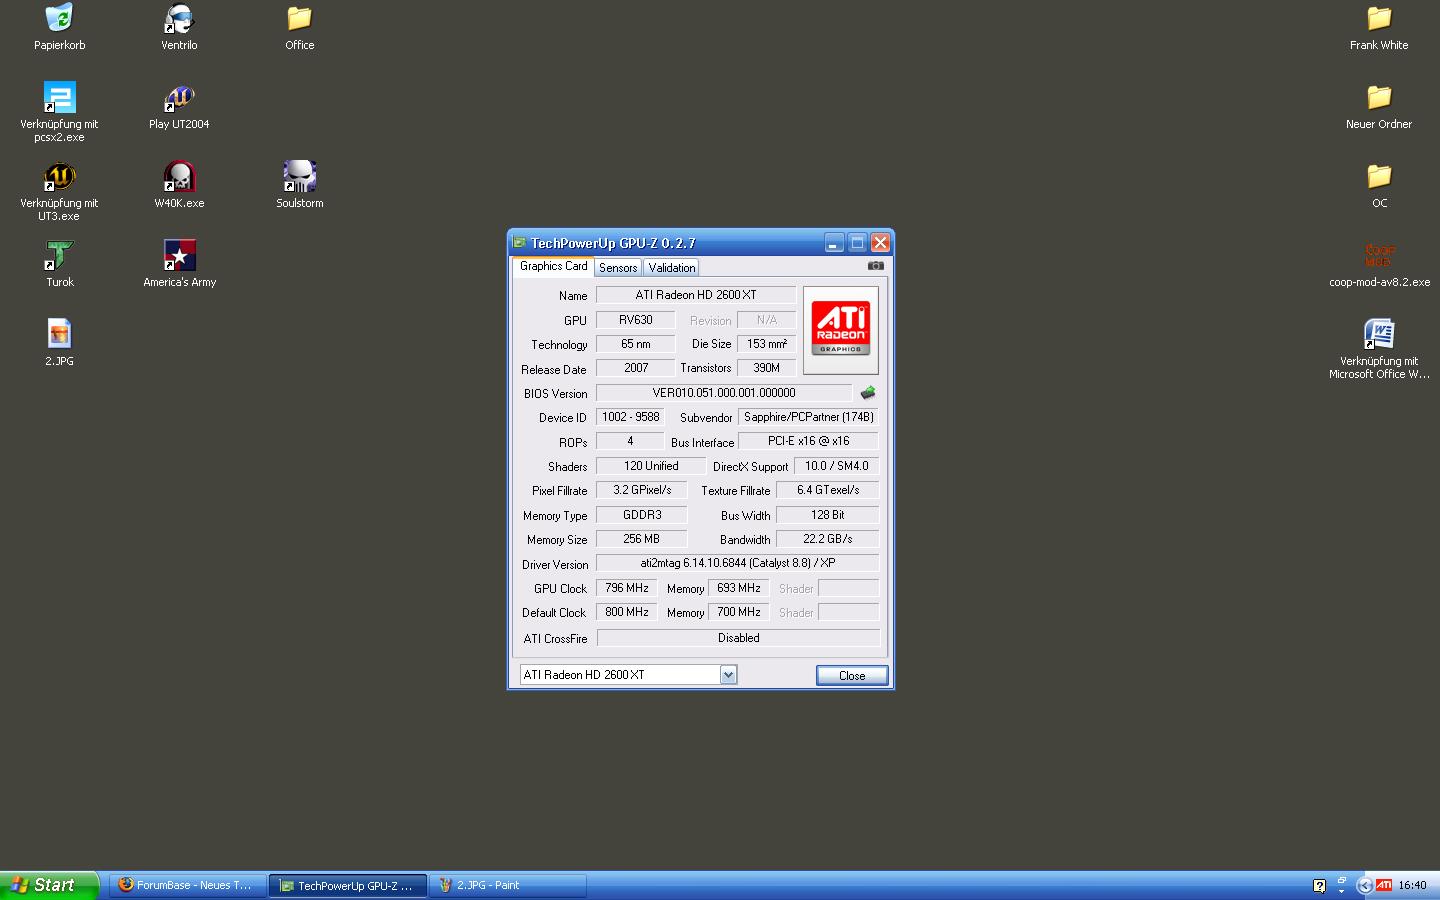Close GPU-Z with the red X button
This screenshot has height=900, width=1440.
tap(880, 243)
